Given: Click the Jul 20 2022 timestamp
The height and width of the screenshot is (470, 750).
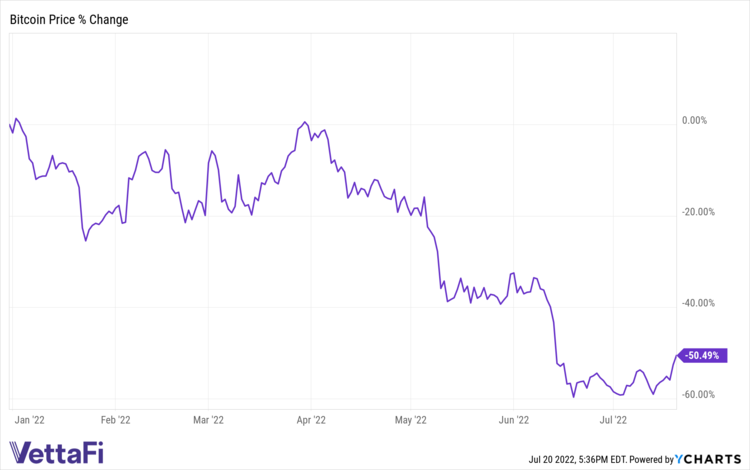Looking at the screenshot, I should coord(565,458).
